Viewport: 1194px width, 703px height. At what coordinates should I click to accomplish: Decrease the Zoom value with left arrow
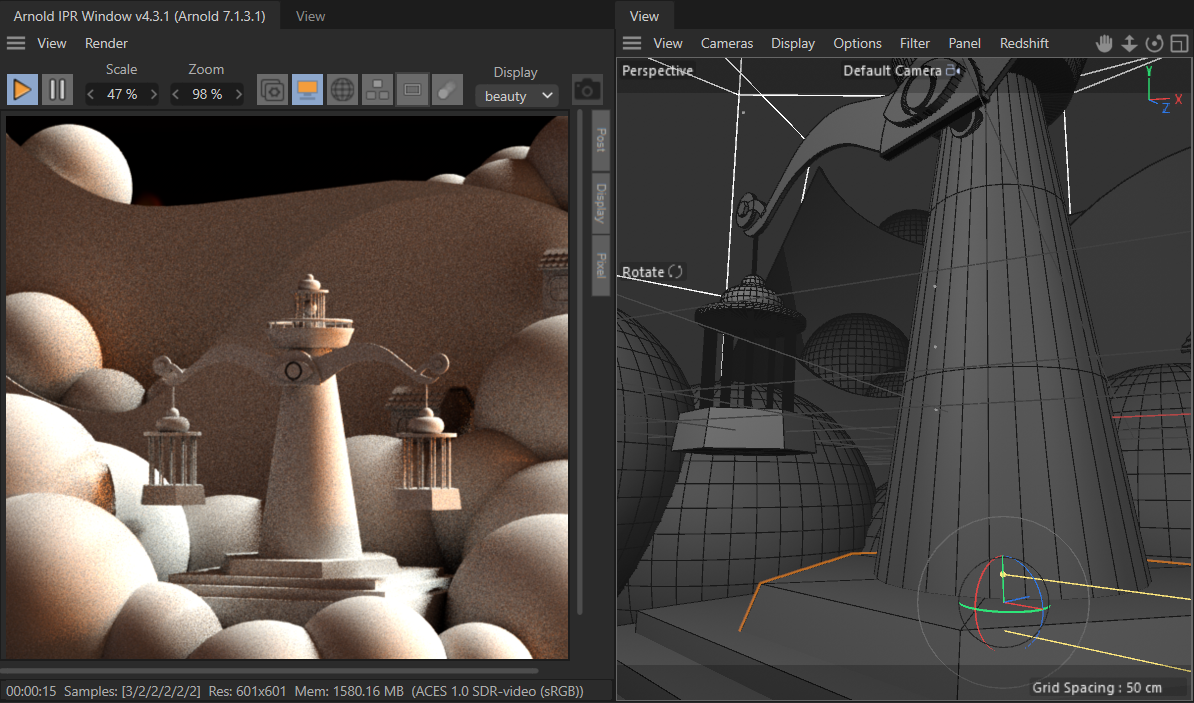pyautogui.click(x=176, y=94)
